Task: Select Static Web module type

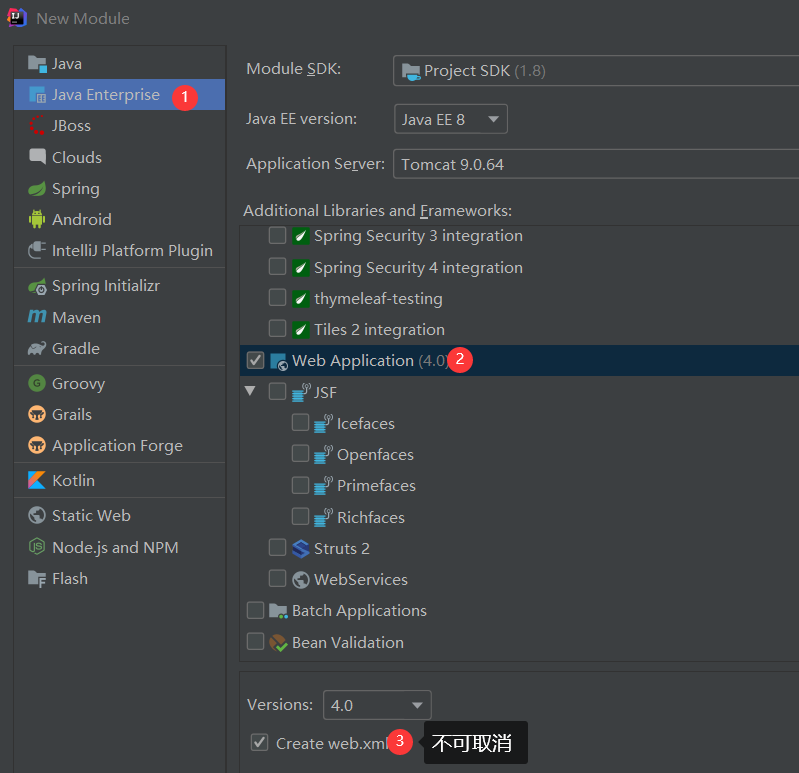Action: [119, 516]
